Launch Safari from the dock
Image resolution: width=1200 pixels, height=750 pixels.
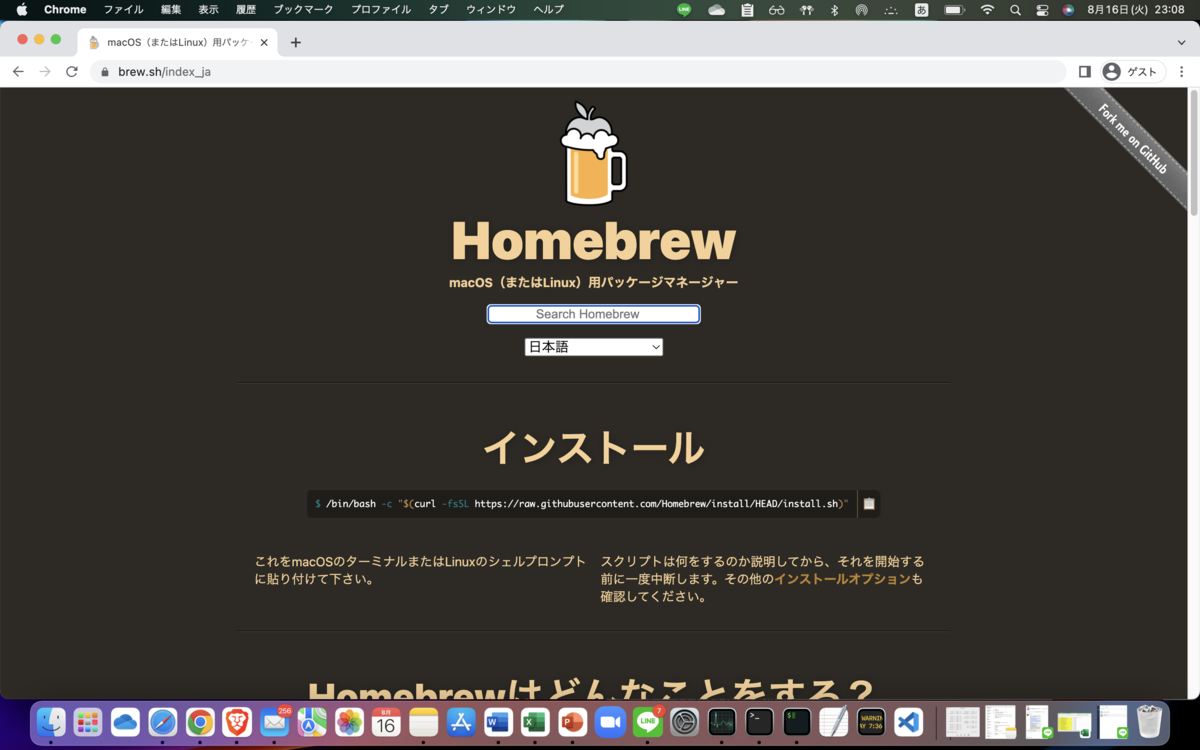(163, 721)
